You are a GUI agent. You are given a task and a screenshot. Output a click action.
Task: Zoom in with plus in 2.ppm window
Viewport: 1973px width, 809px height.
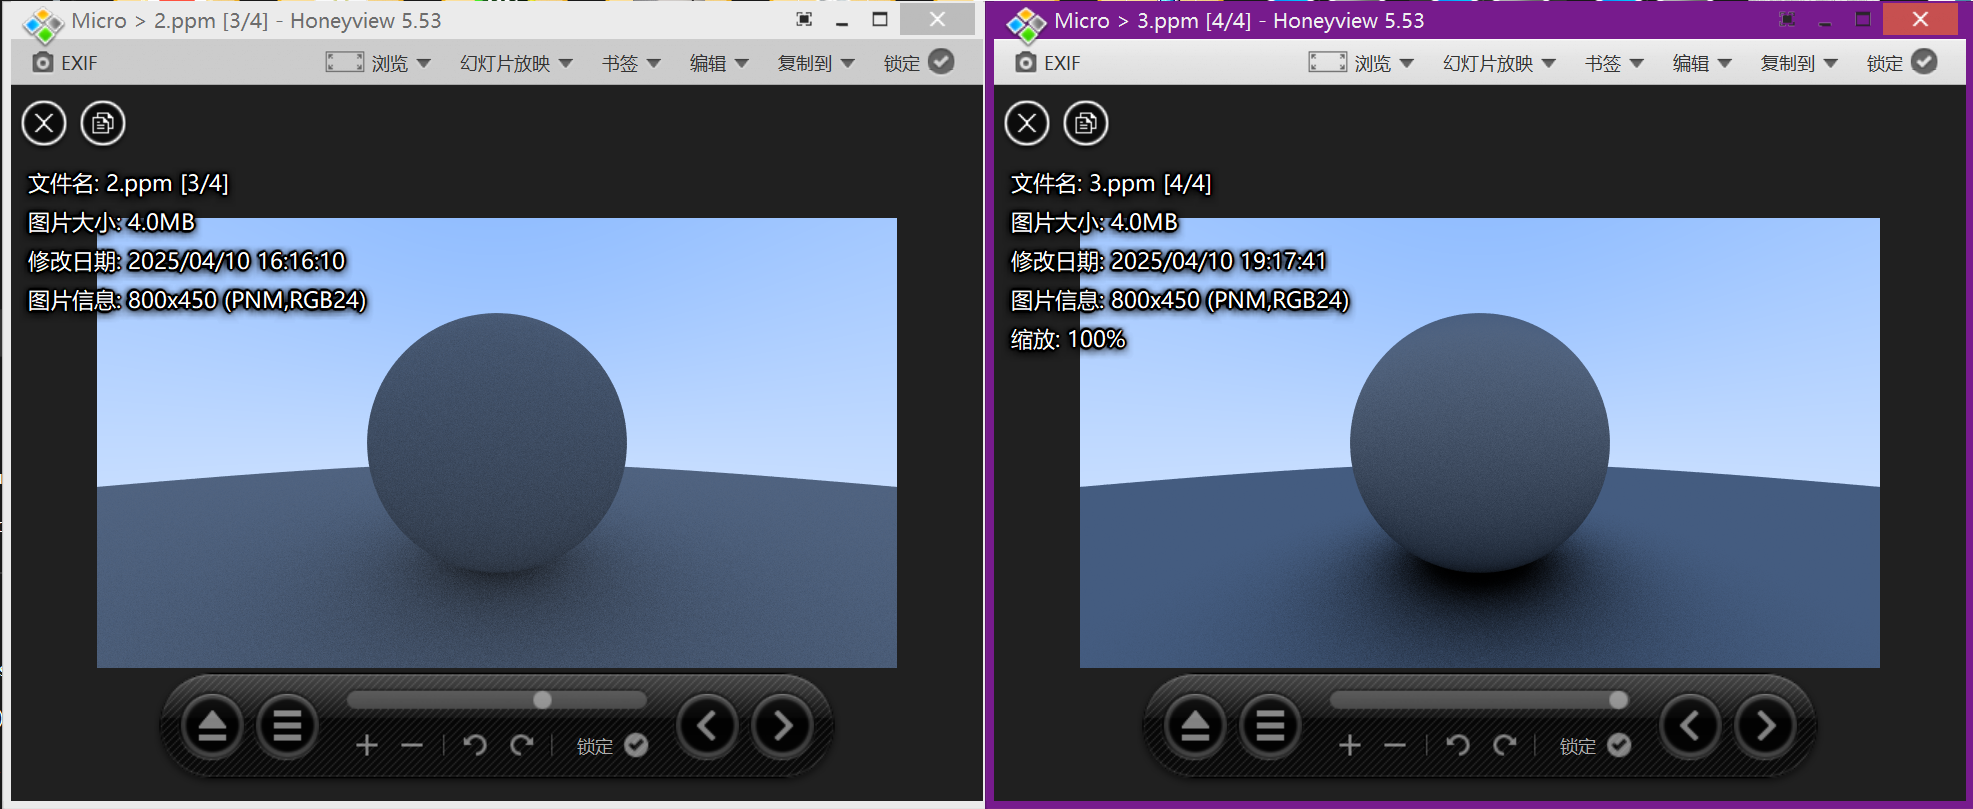[x=367, y=745]
